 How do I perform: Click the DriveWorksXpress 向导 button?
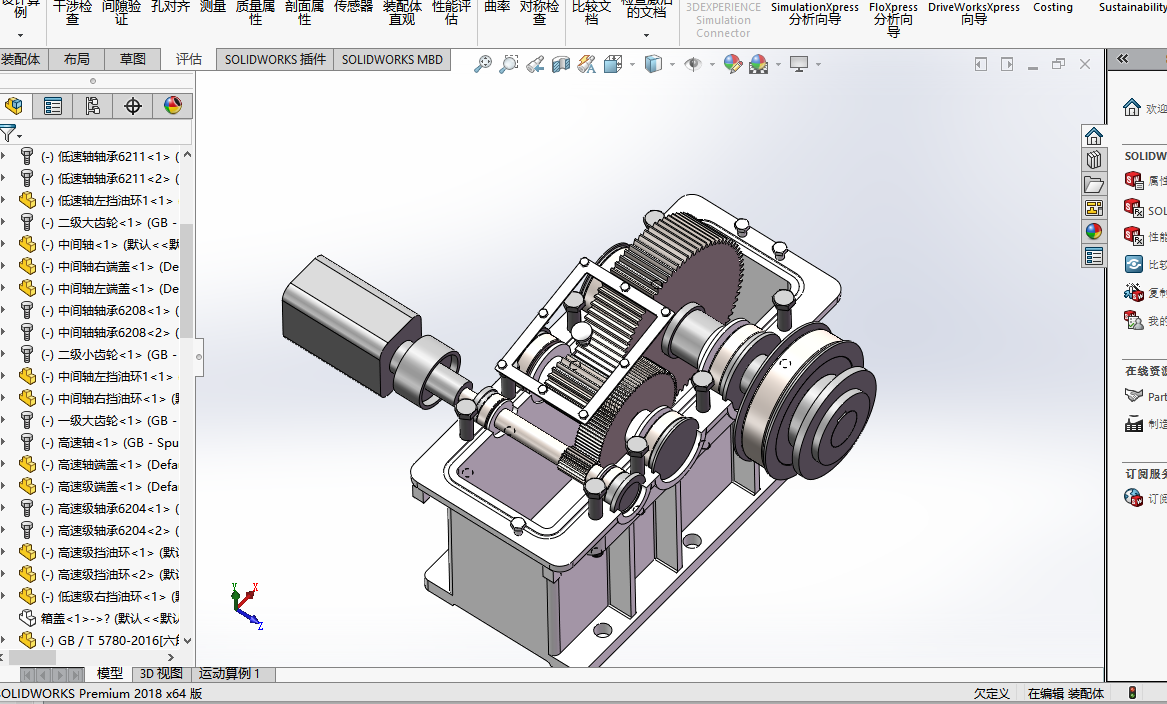coord(973,13)
